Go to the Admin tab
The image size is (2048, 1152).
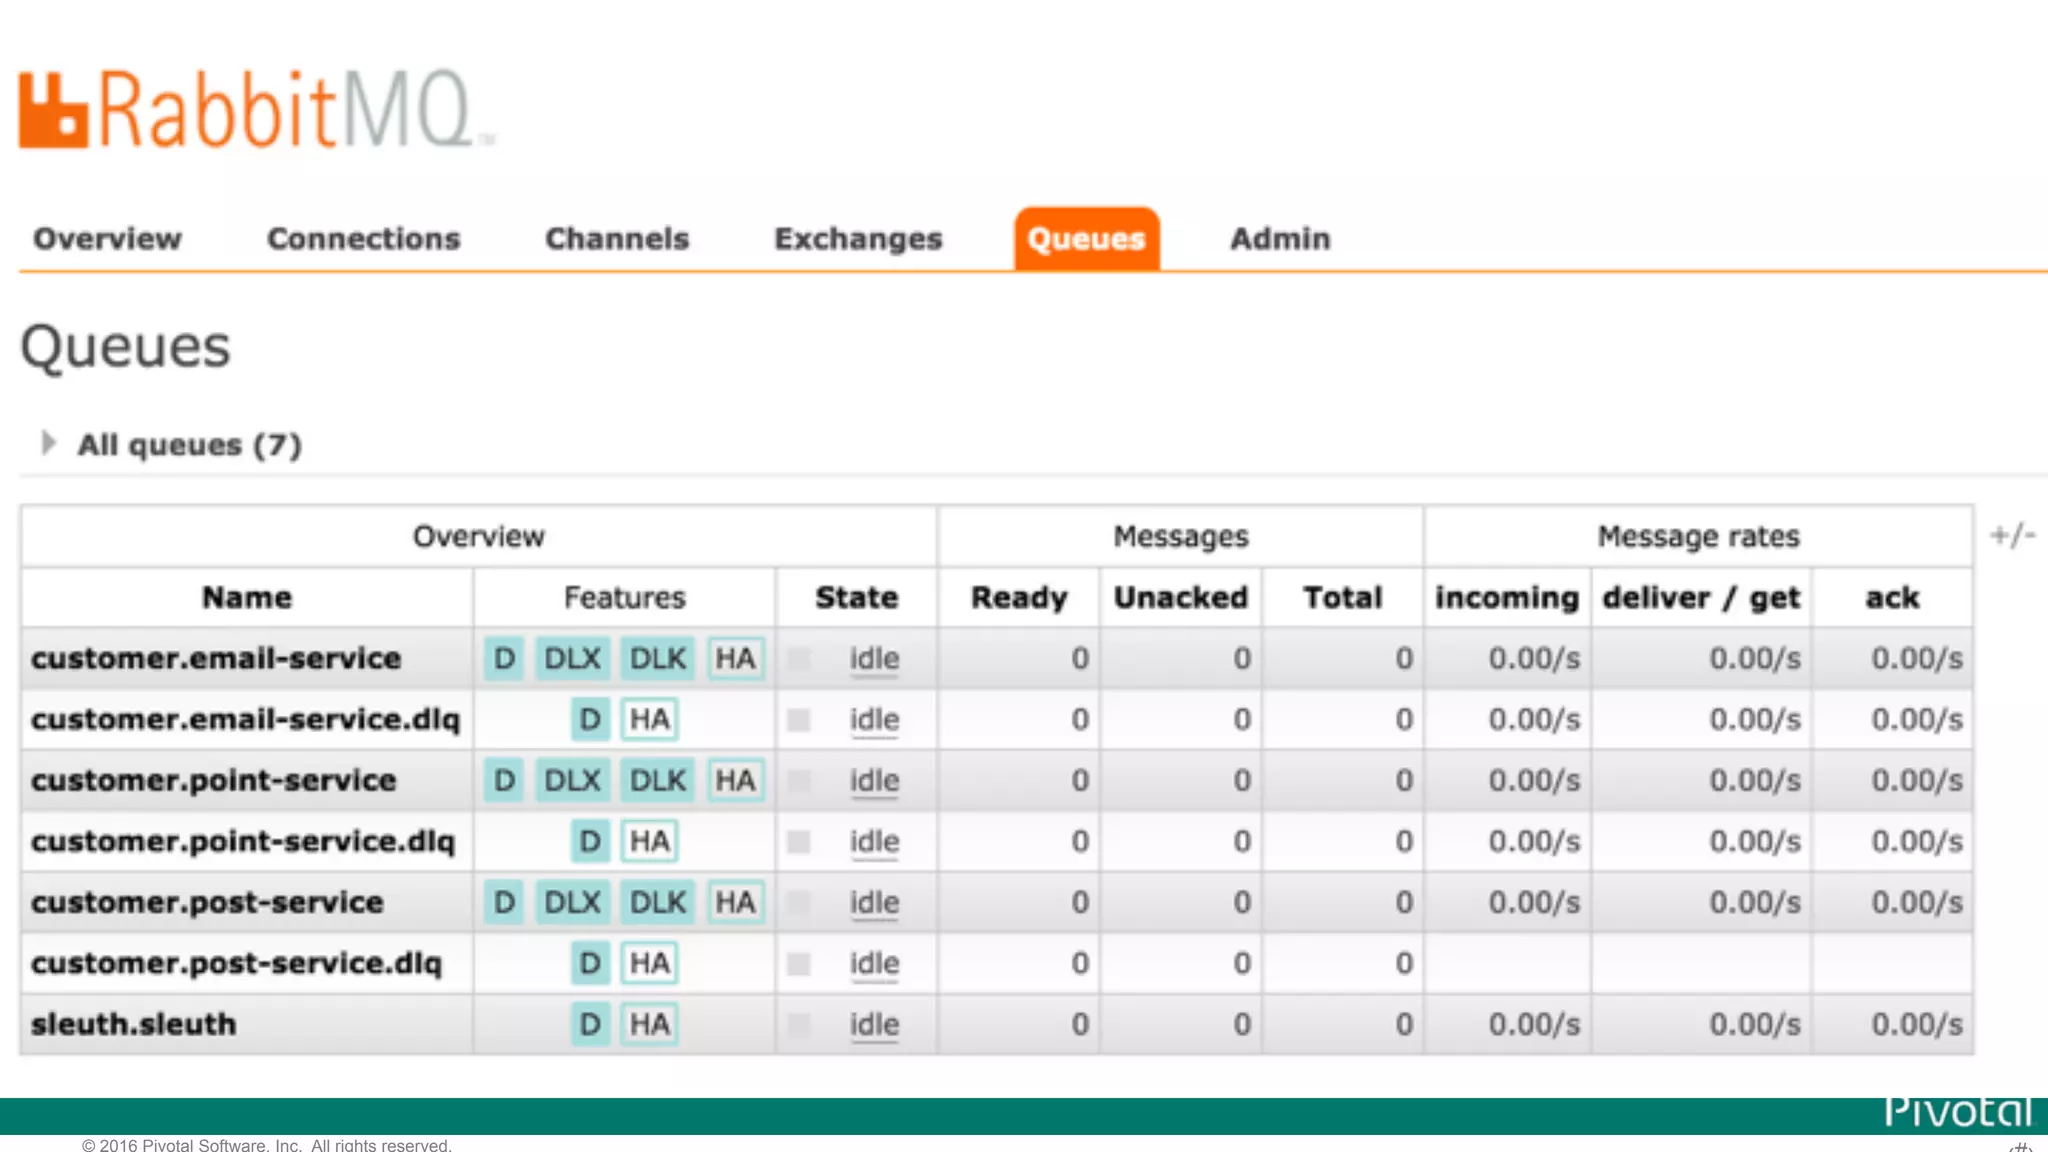1280,239
